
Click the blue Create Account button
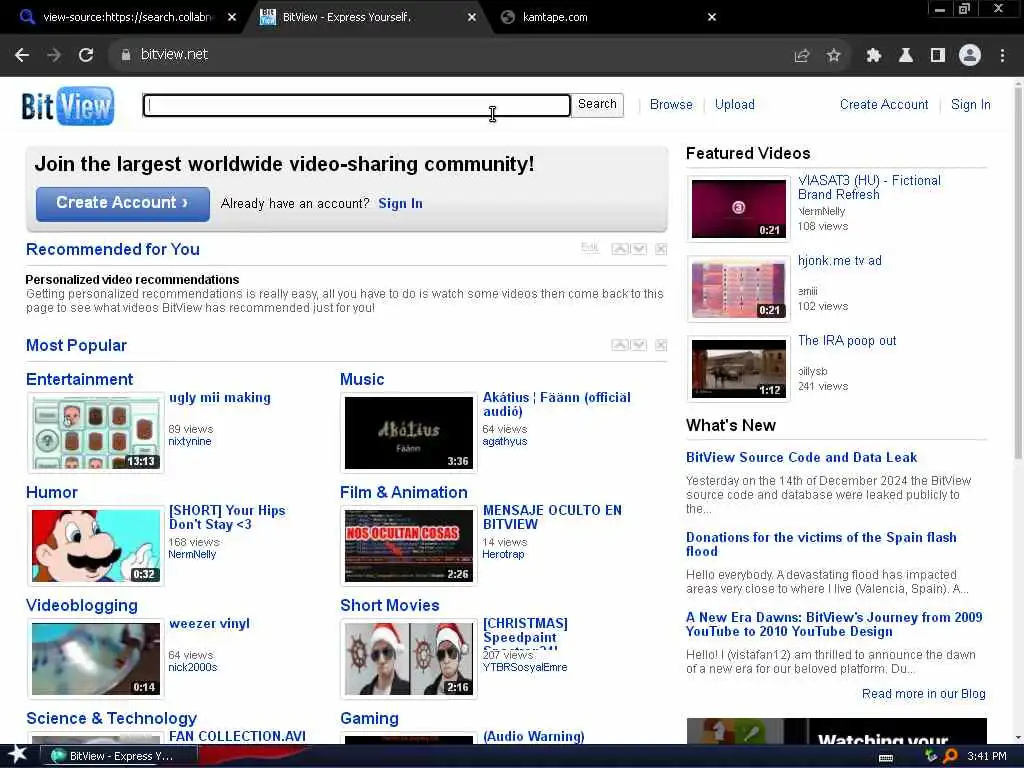click(123, 204)
